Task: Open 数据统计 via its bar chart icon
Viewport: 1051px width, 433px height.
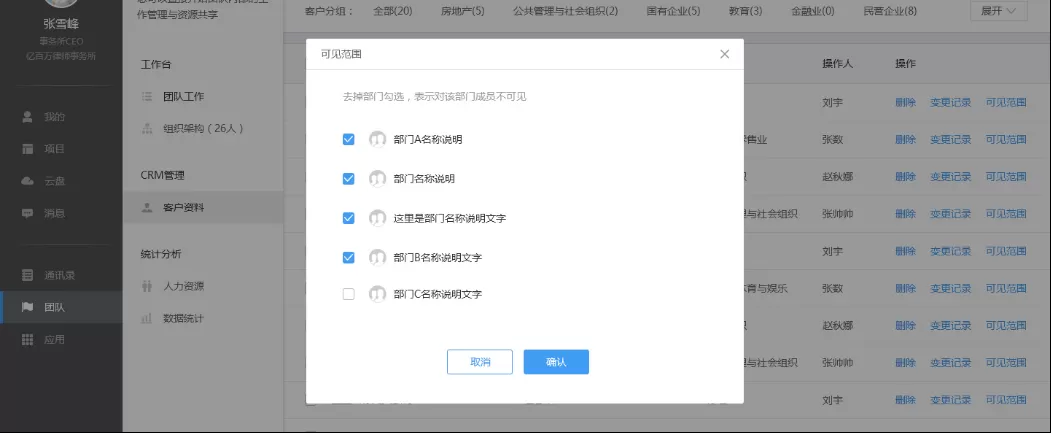Action: pos(147,318)
